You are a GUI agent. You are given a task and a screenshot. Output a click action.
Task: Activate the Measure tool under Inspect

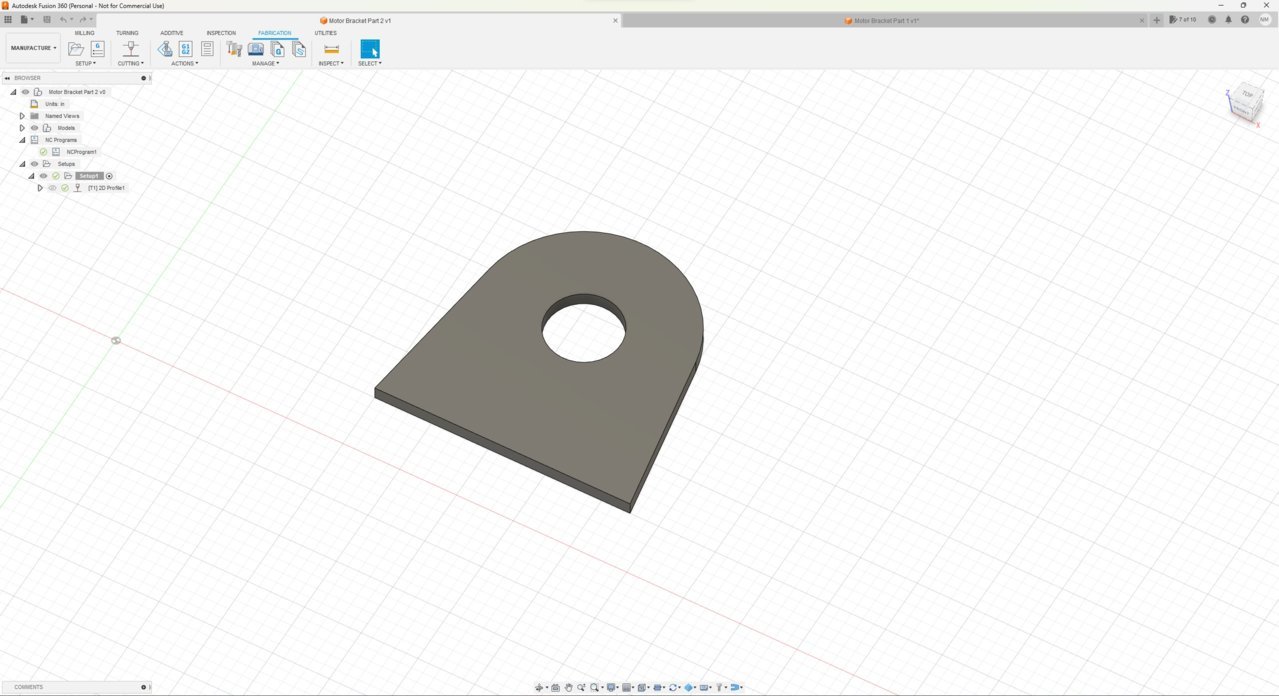point(332,49)
